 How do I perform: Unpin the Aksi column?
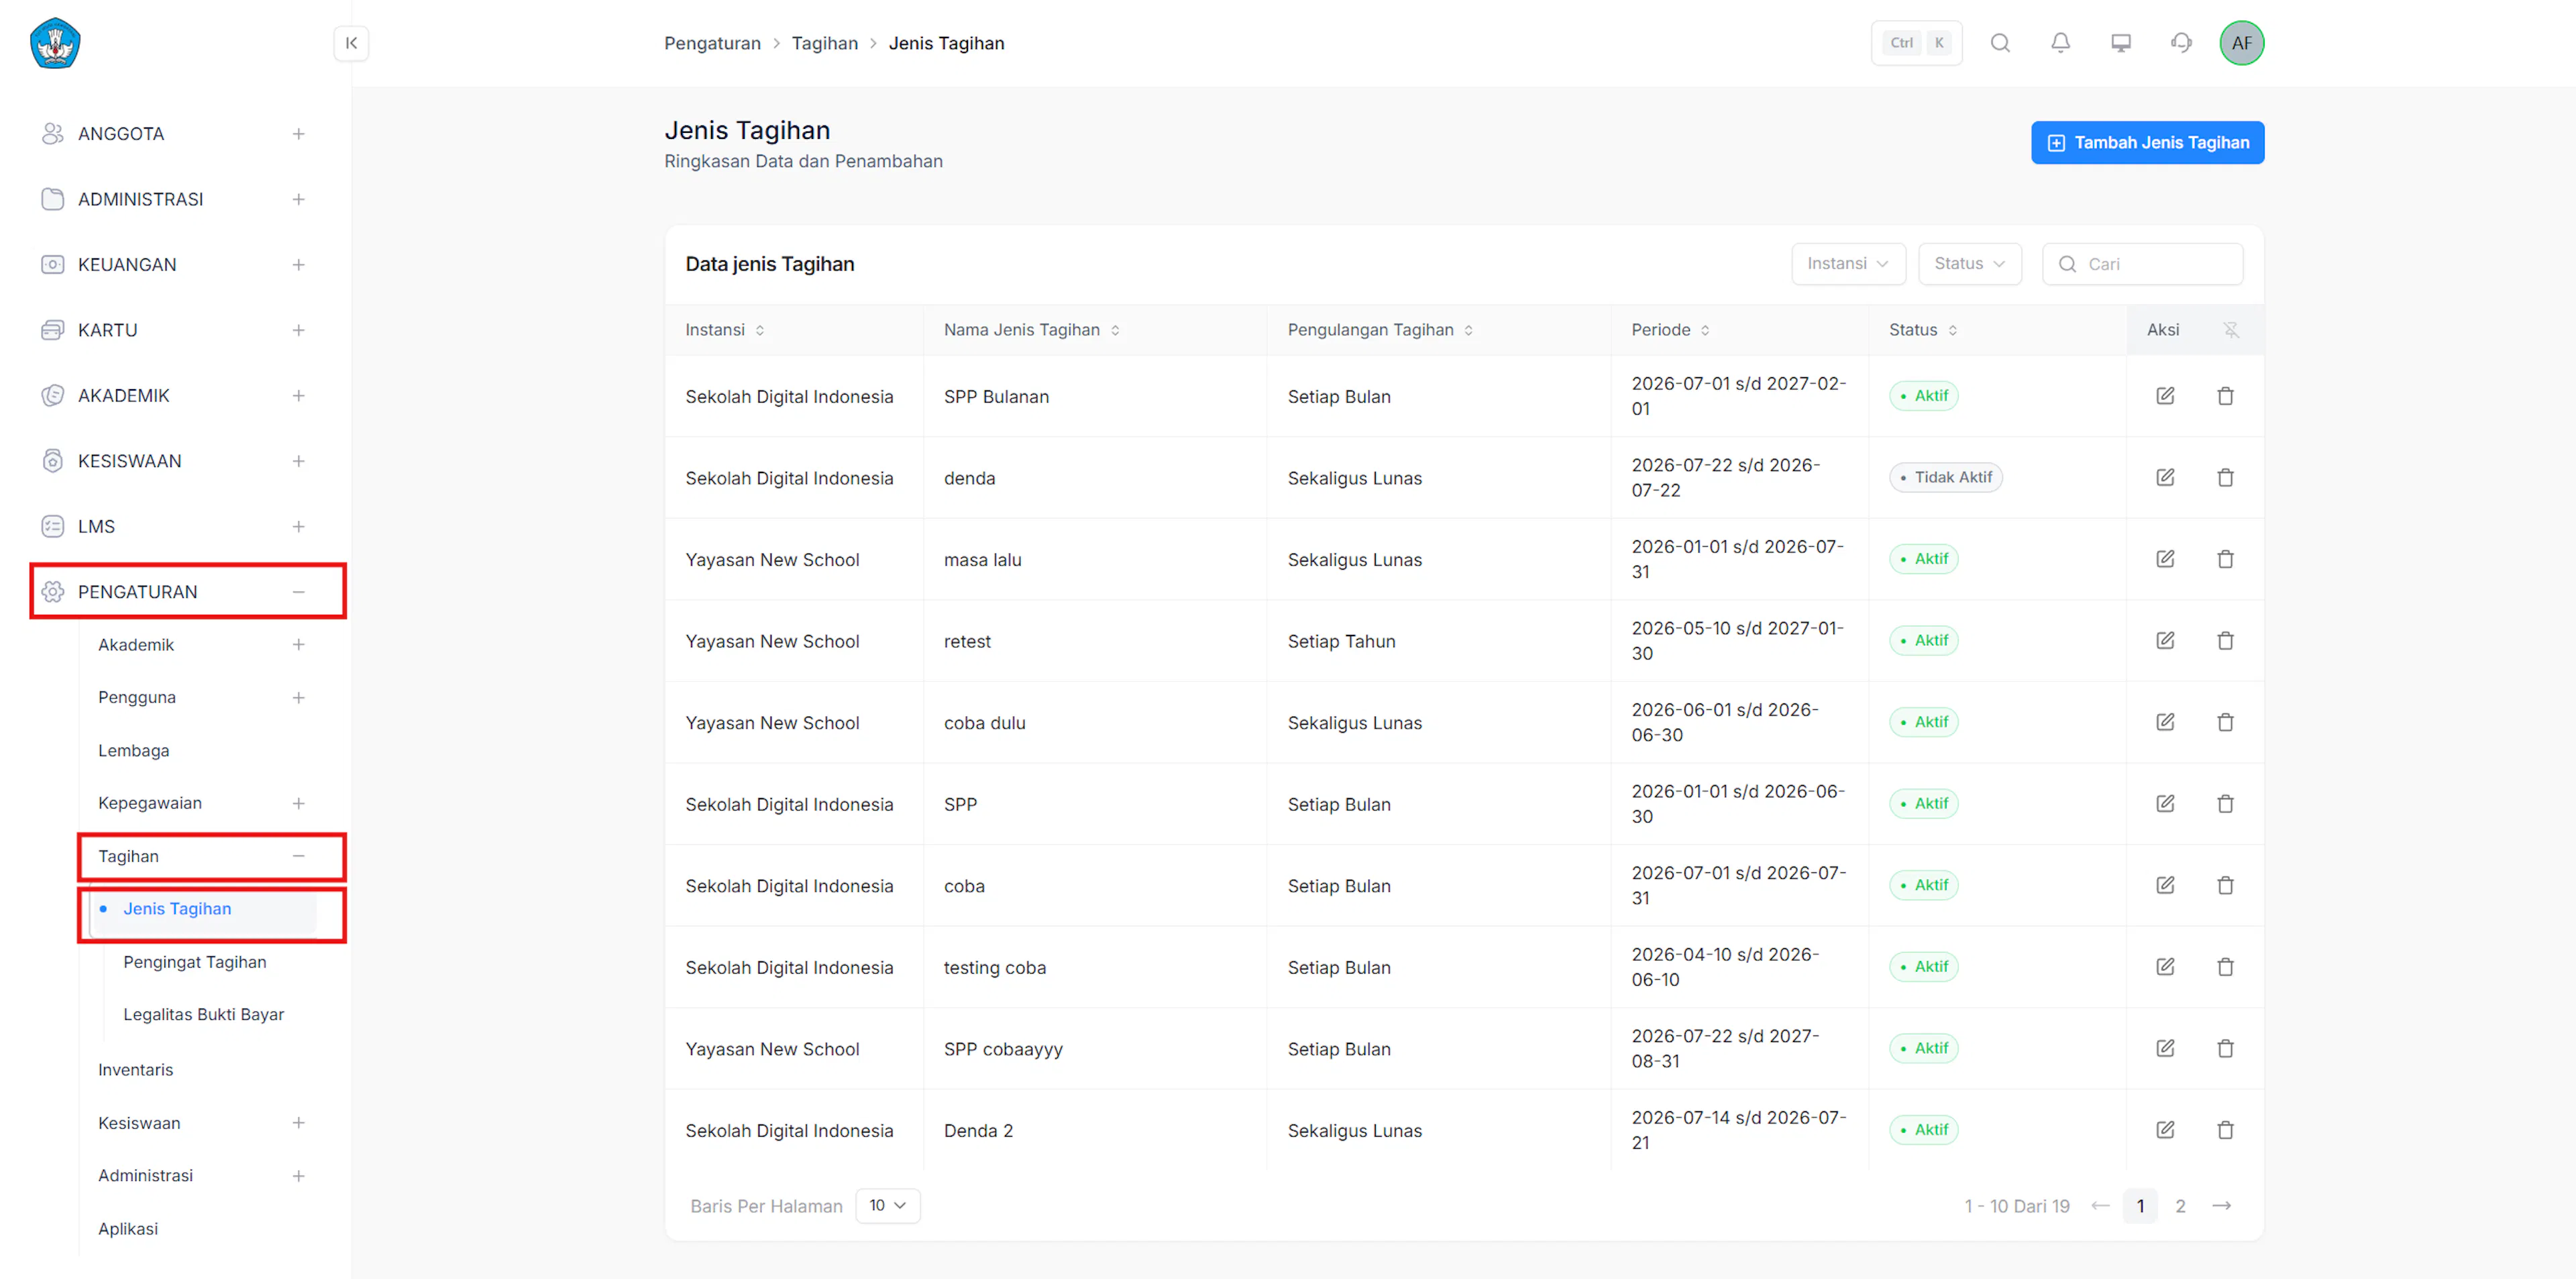coord(2231,330)
